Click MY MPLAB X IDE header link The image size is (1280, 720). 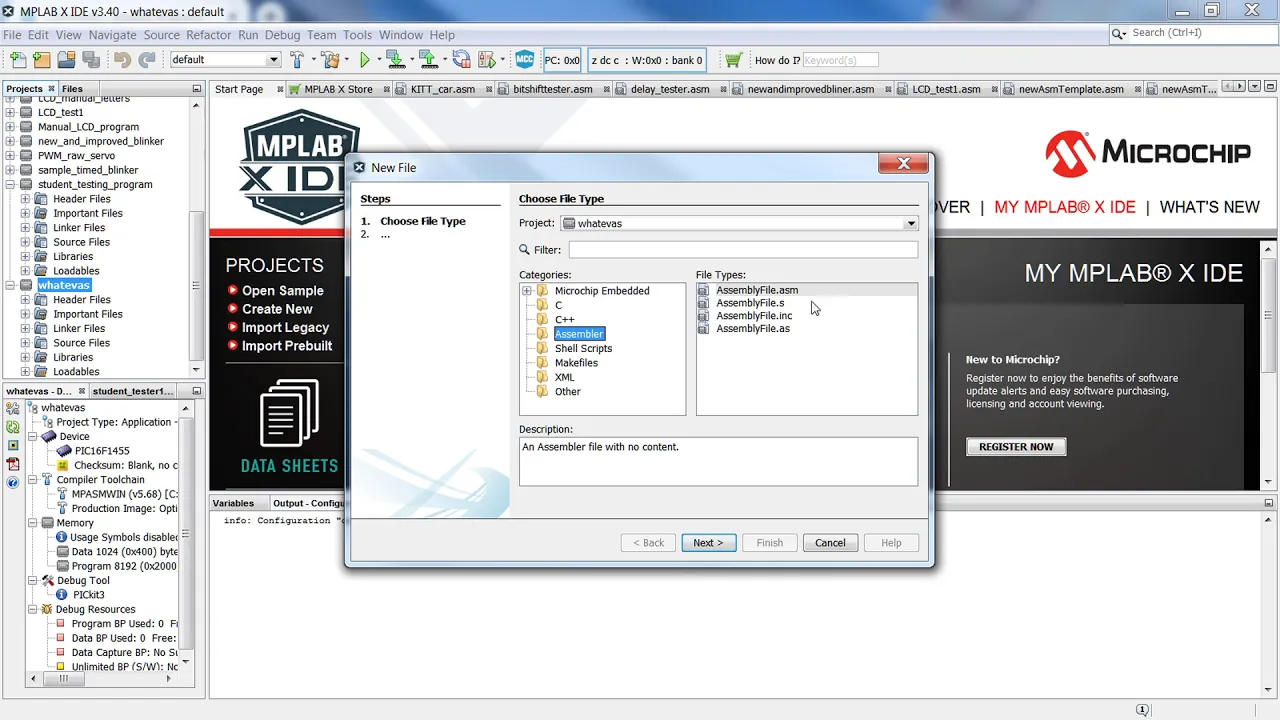point(1065,207)
